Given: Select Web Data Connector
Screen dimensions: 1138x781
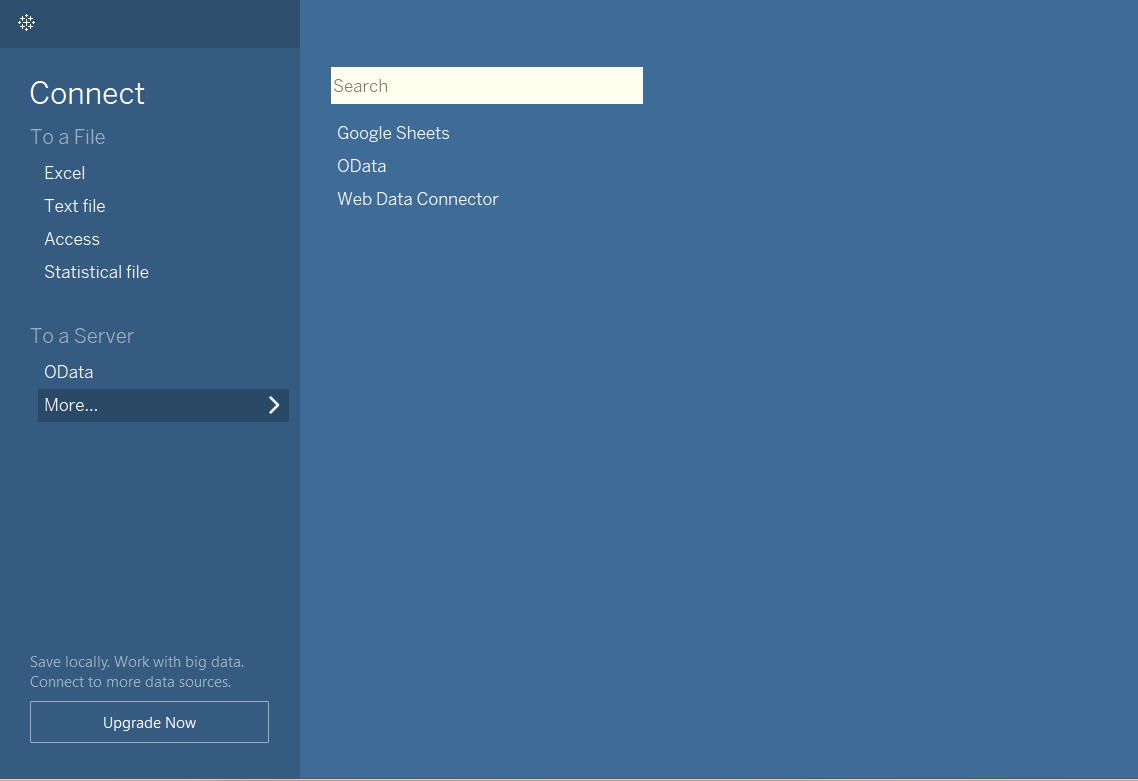Looking at the screenshot, I should click(418, 199).
